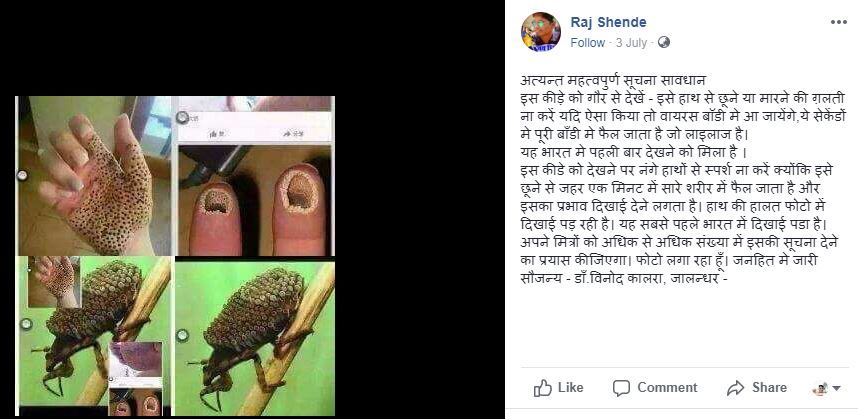Click the thumbs-up Like icon
858x419 pixels.
(x=542, y=388)
